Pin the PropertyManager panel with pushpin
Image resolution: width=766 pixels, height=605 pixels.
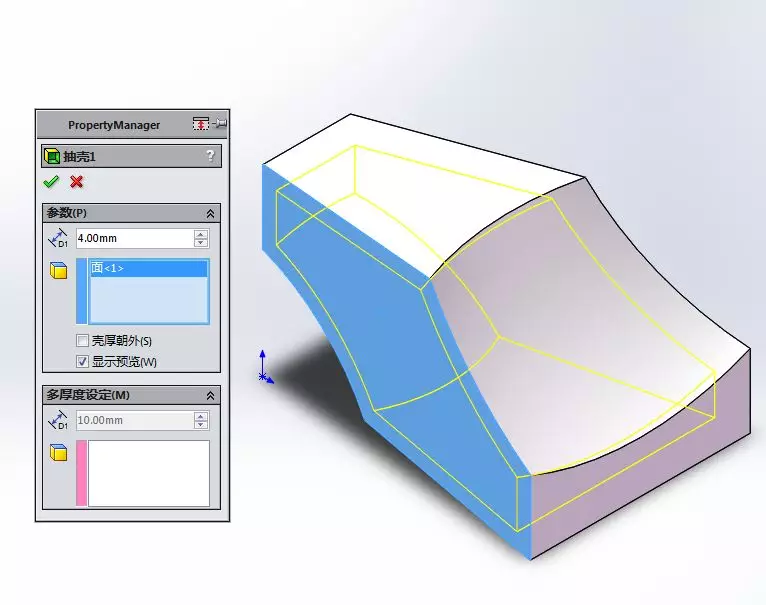pos(220,124)
